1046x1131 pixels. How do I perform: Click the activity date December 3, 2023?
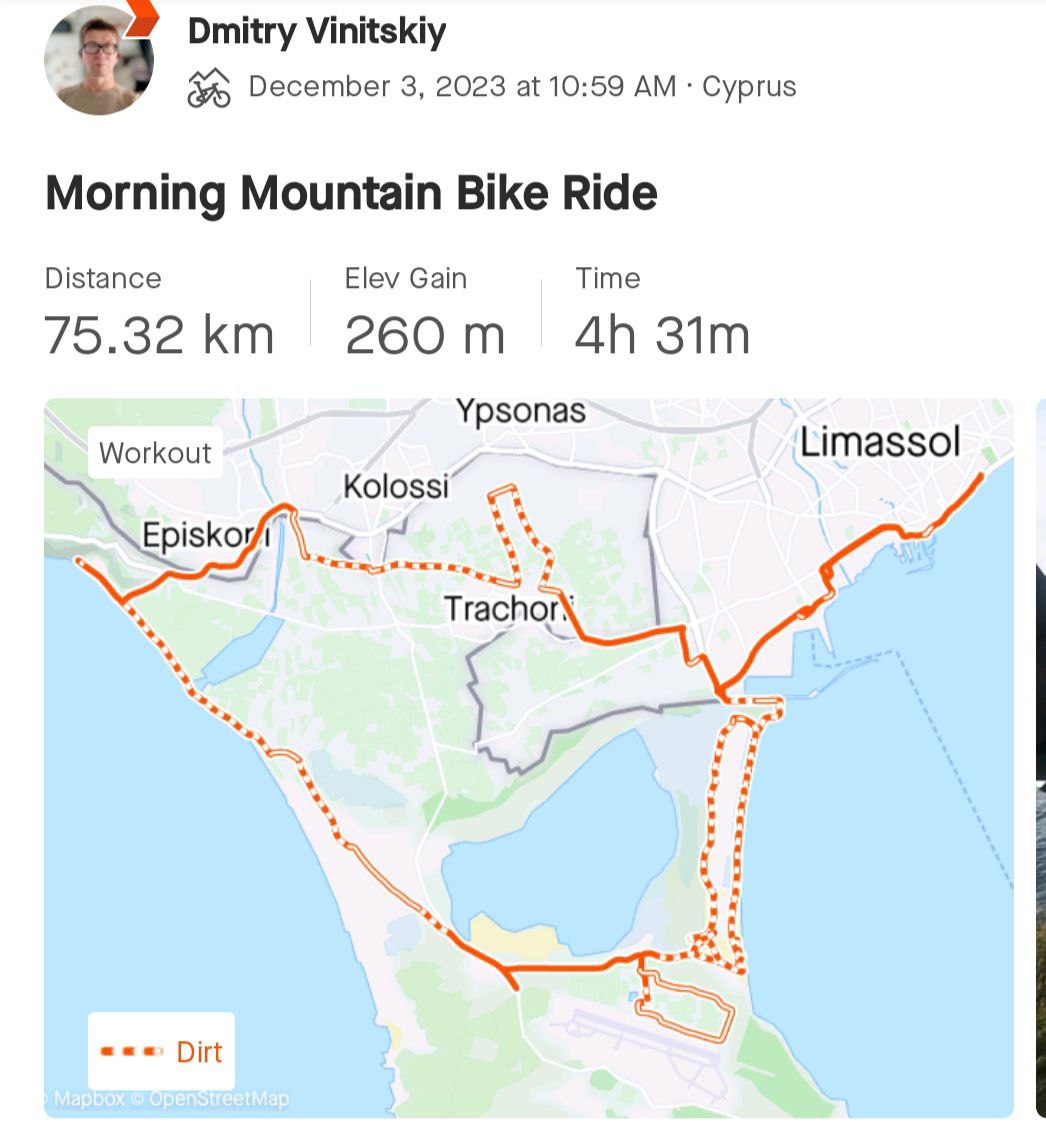click(377, 87)
